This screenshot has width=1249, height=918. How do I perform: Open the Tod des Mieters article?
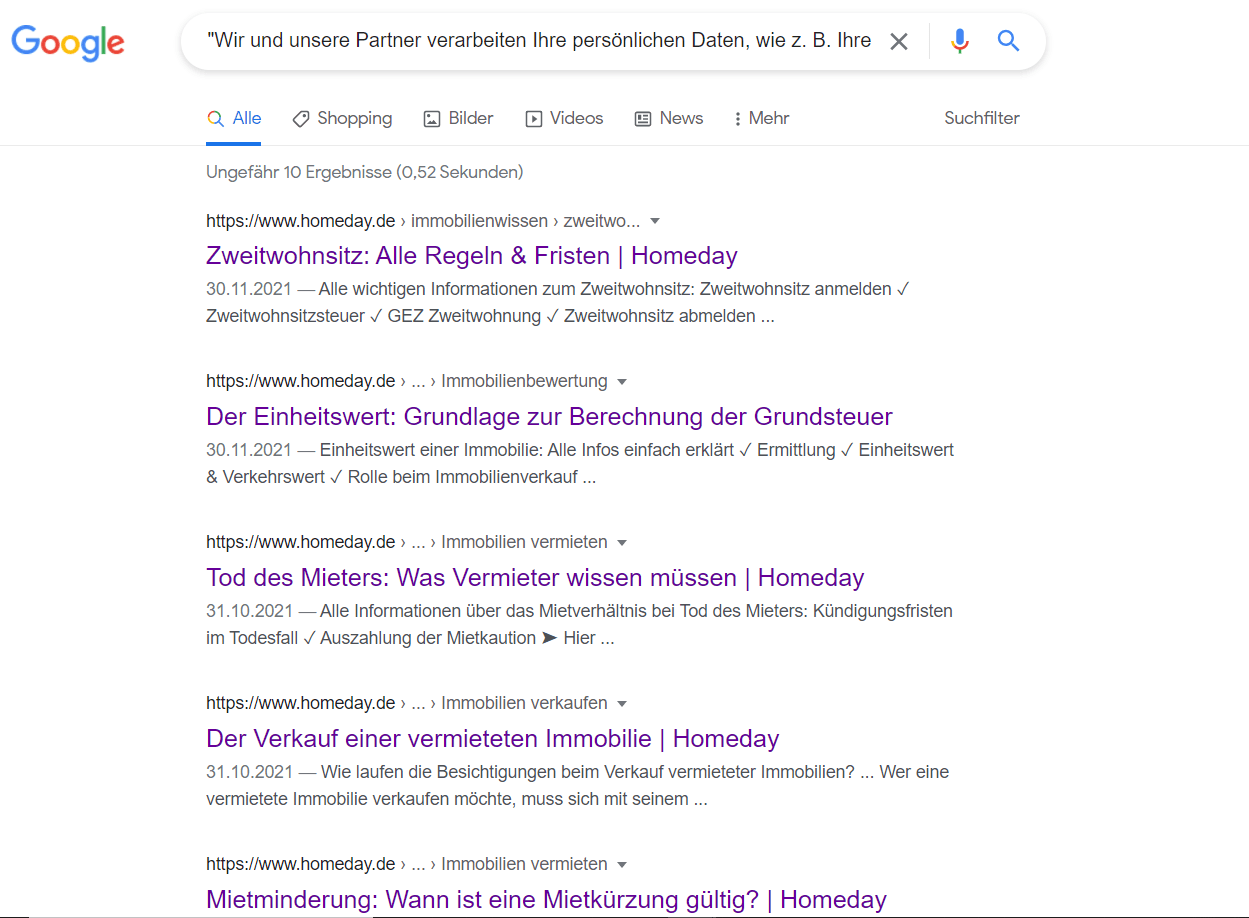coord(534,578)
